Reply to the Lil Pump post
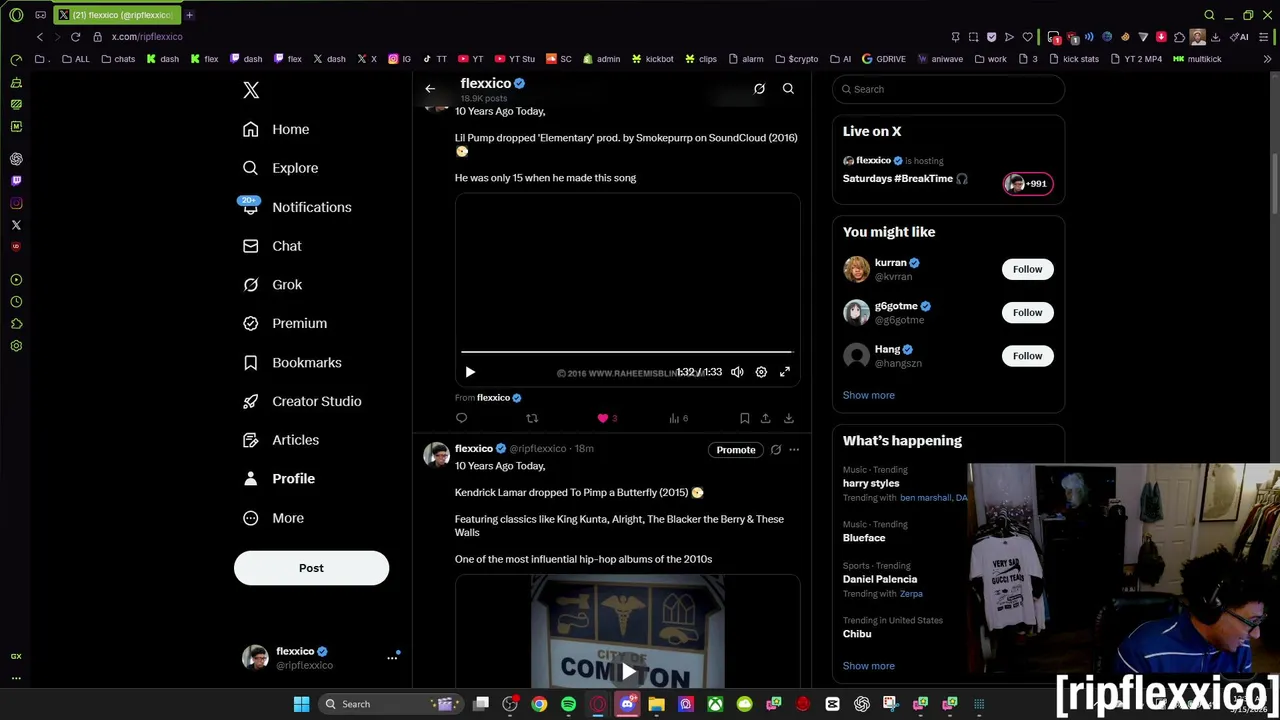 click(461, 418)
